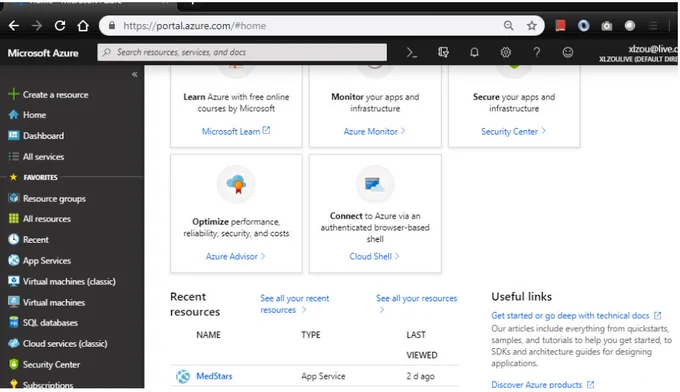
Task: Bookmark this page with the star icon
Action: (x=532, y=26)
